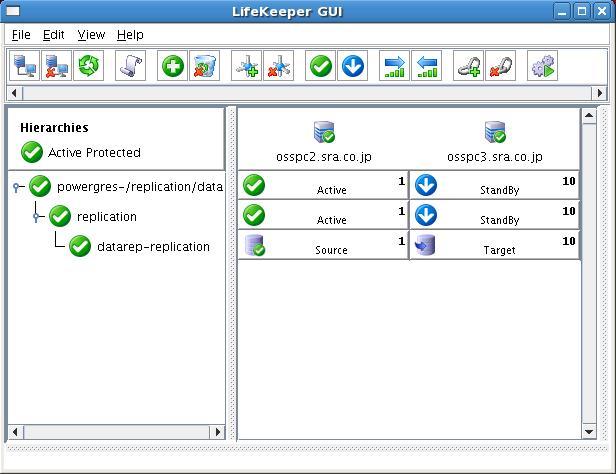Open the File menu
The image size is (616, 474).
click(21, 35)
